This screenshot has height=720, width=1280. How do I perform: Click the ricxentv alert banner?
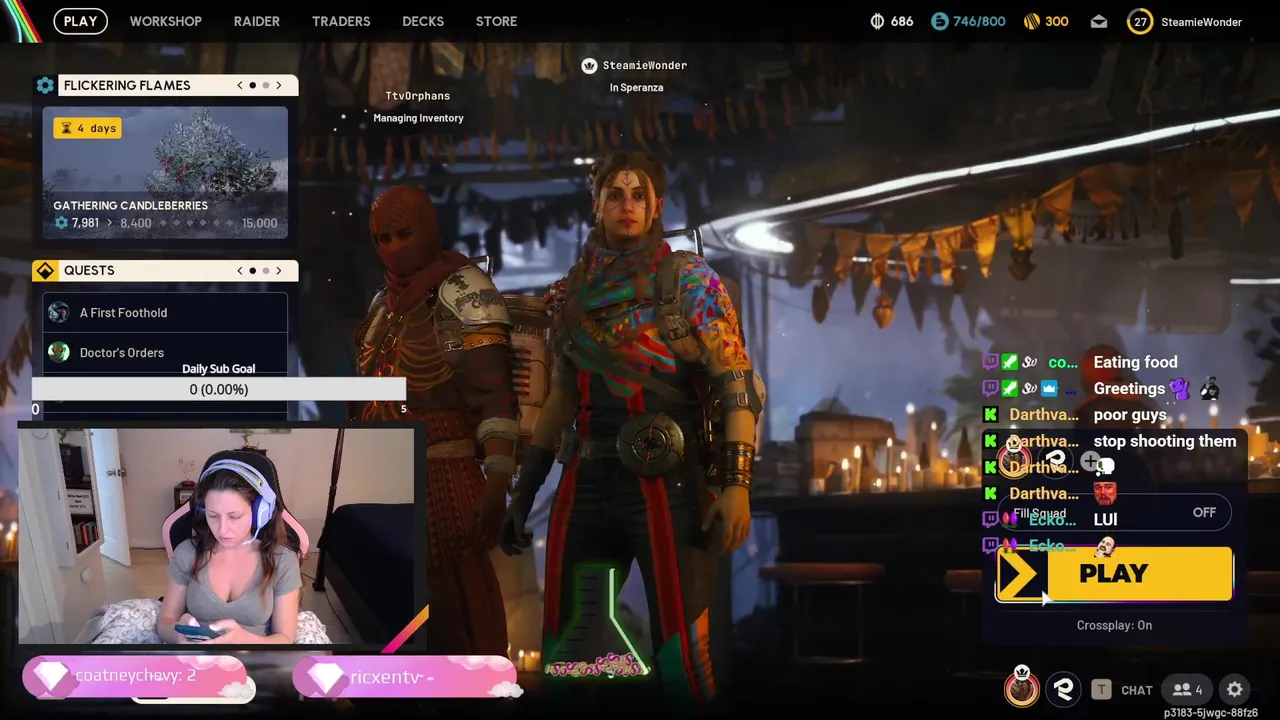[405, 677]
